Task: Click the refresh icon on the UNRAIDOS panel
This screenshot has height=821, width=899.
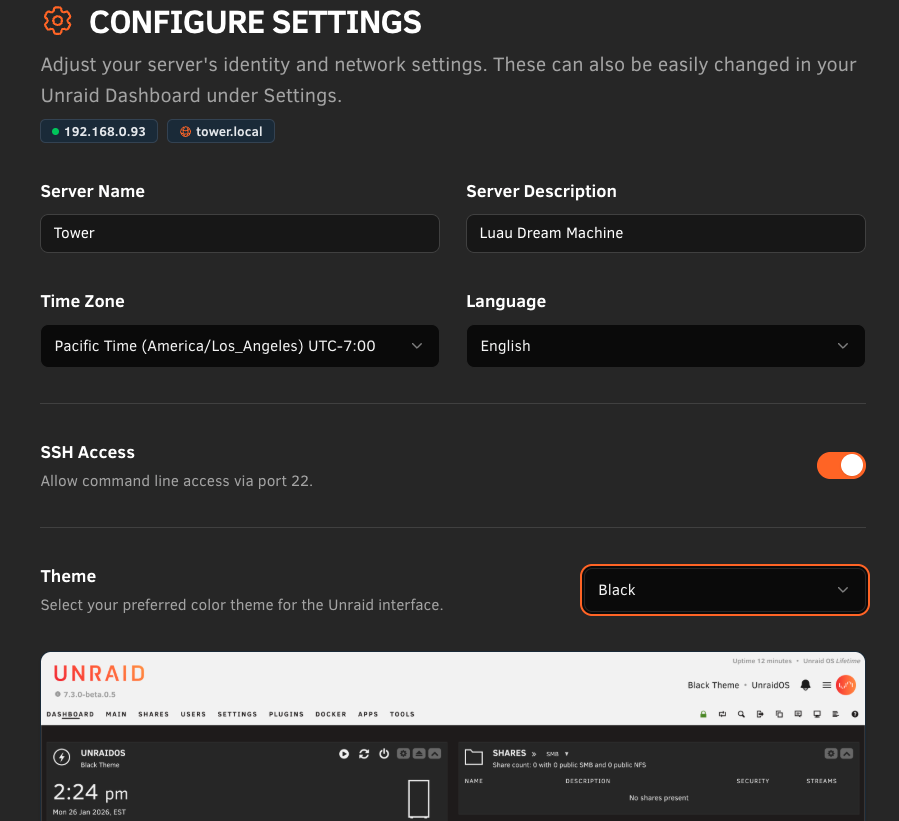Action: 364,757
